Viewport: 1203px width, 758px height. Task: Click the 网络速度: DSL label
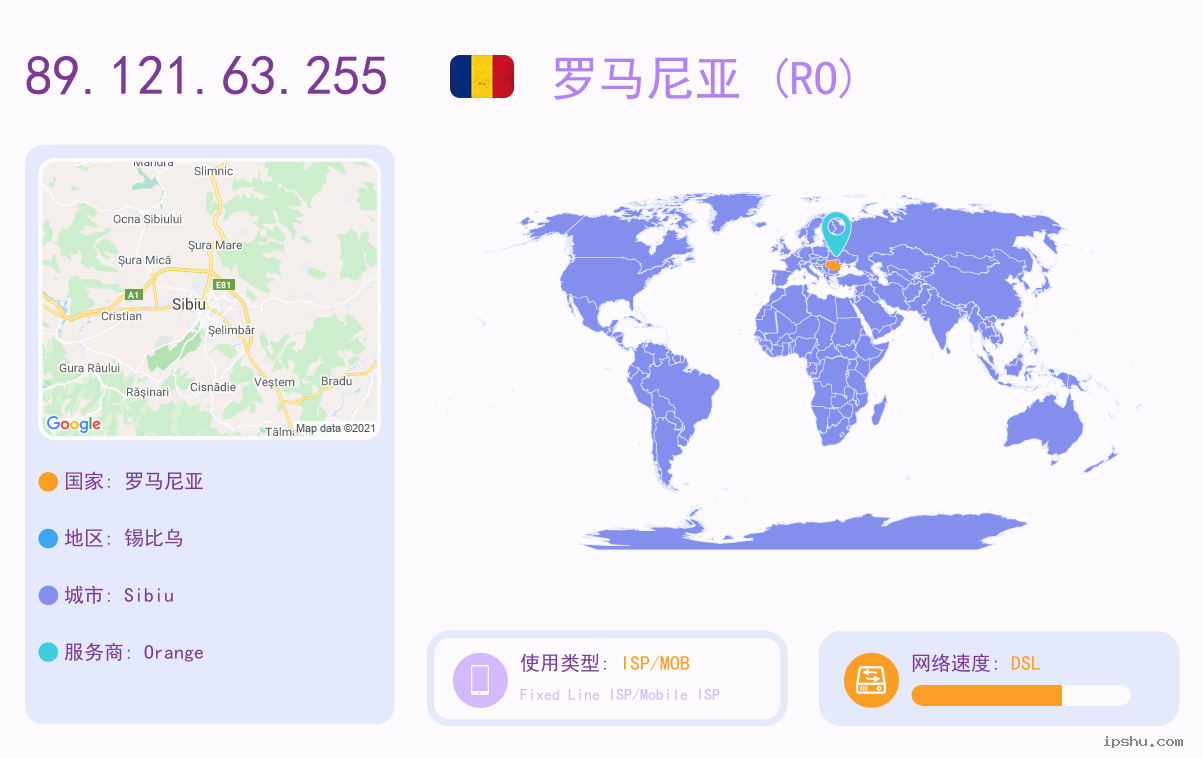click(x=976, y=663)
